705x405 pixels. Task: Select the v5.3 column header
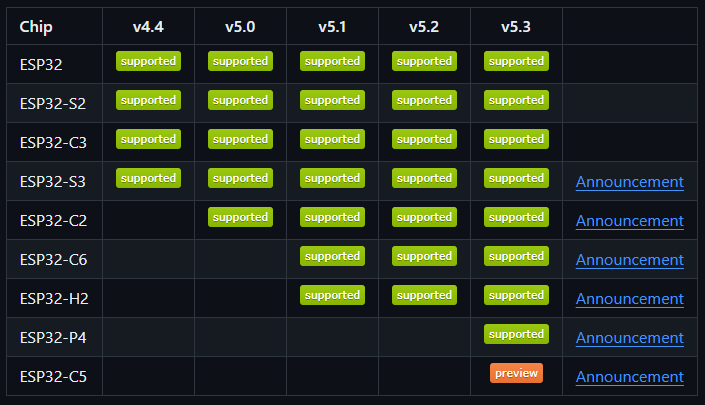click(516, 26)
